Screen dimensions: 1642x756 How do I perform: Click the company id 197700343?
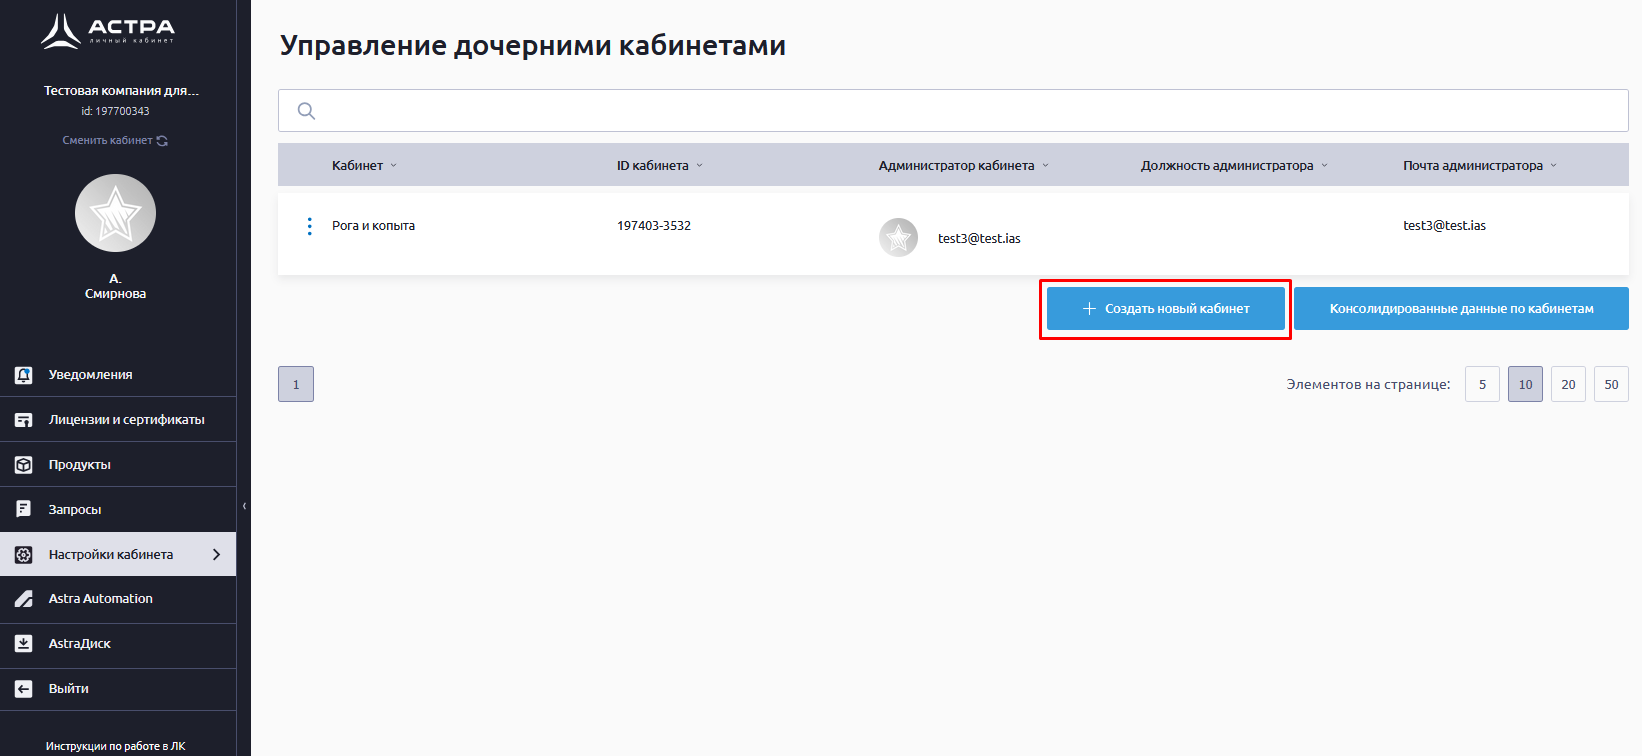pos(115,112)
